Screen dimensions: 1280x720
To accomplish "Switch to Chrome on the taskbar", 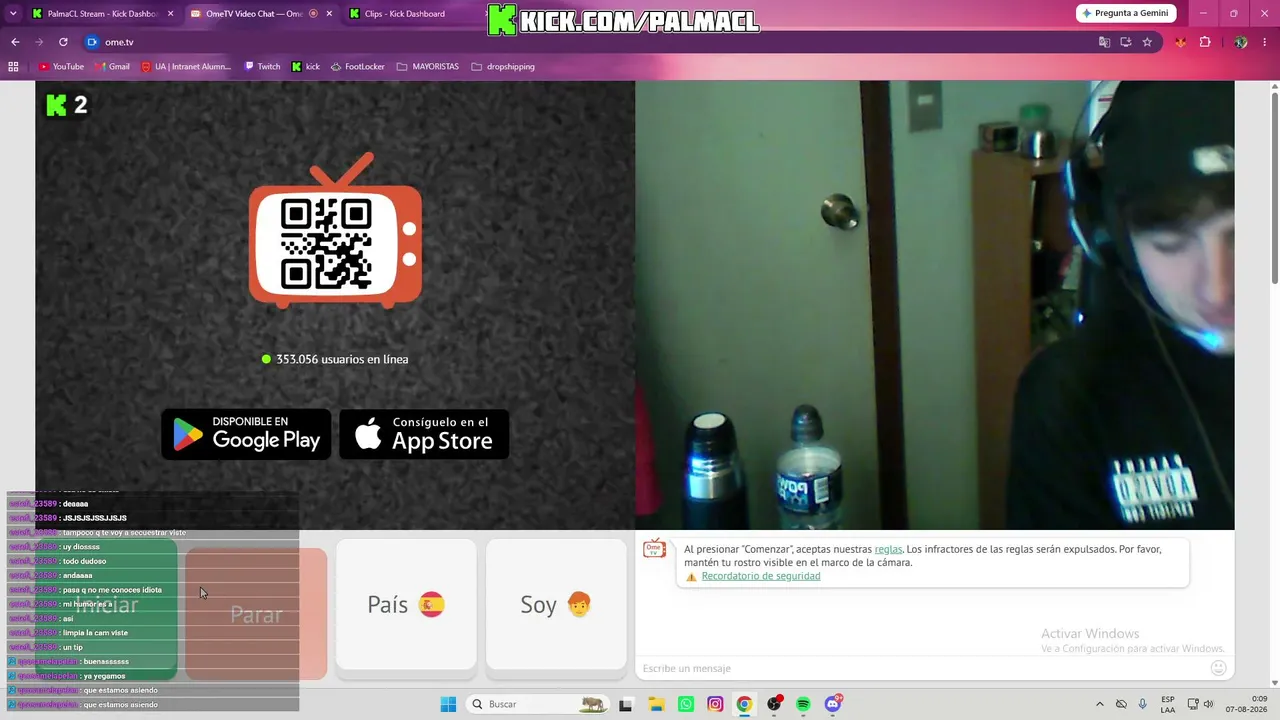I will (744, 704).
